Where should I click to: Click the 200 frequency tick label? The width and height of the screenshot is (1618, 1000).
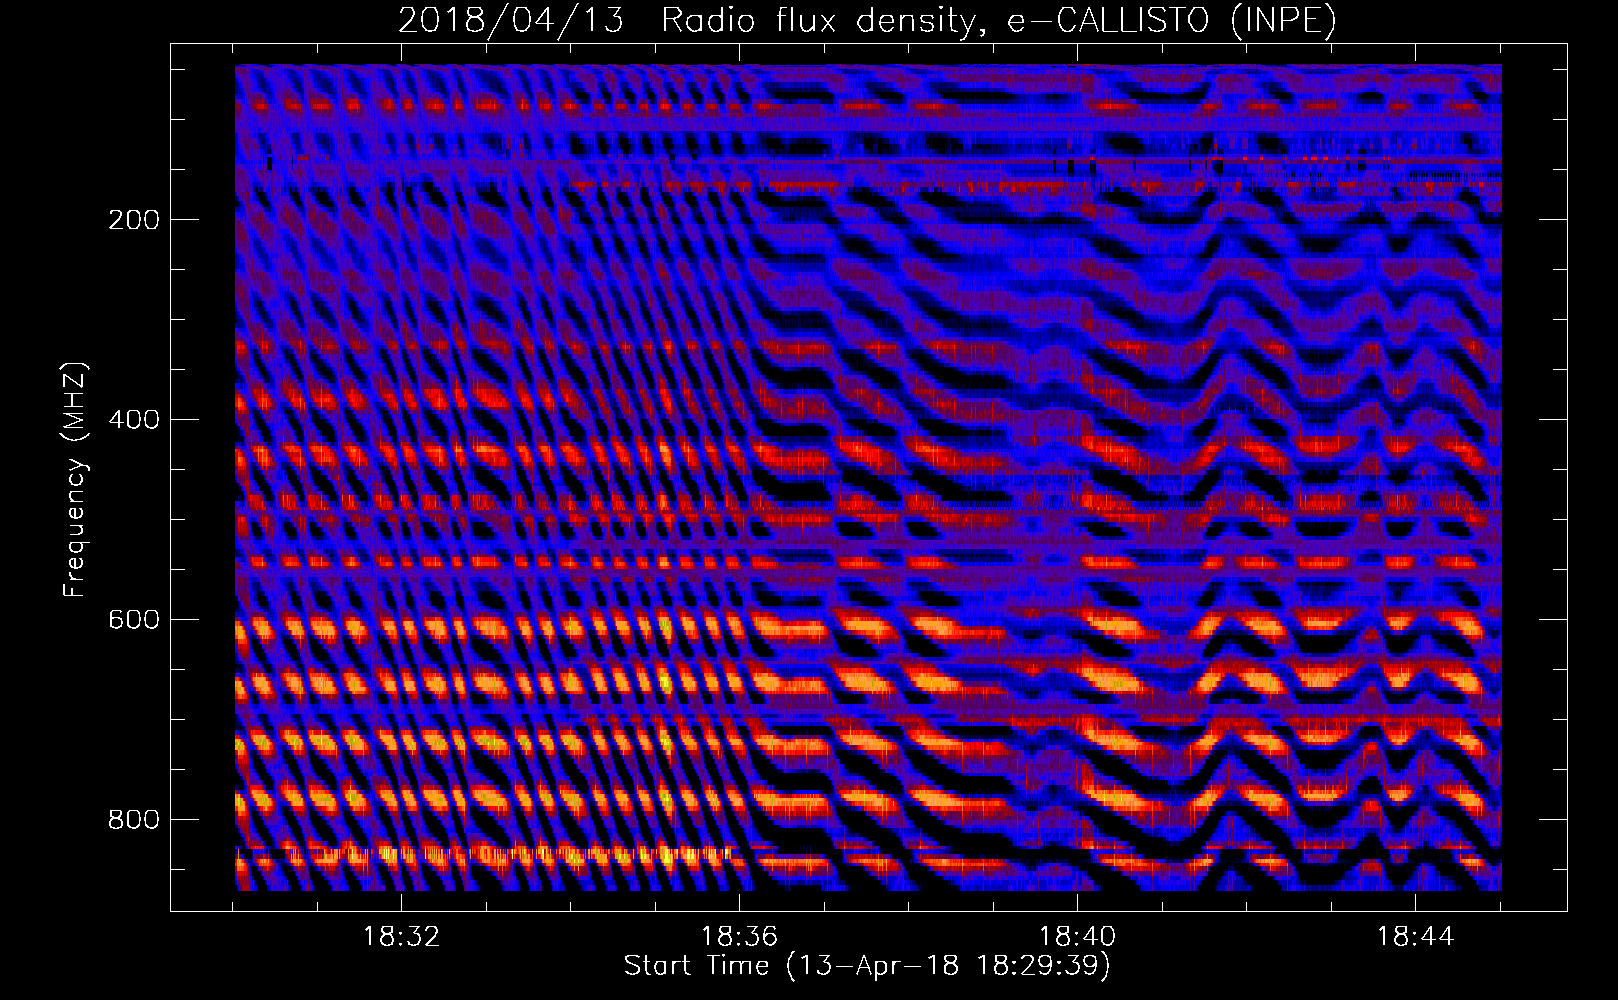point(134,220)
